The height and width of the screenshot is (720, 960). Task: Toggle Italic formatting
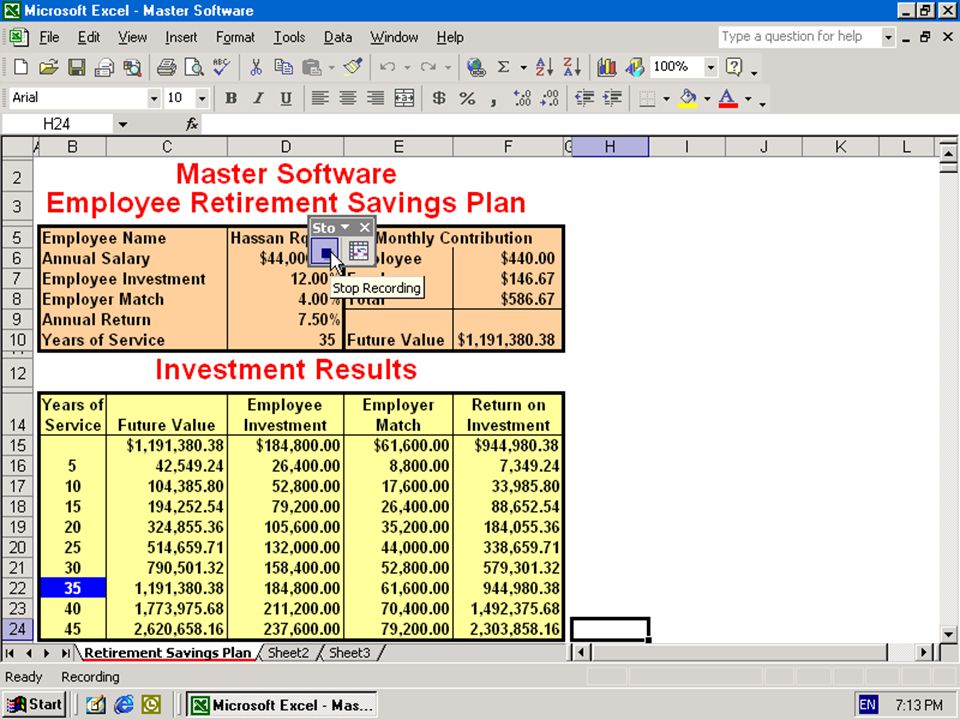click(258, 98)
